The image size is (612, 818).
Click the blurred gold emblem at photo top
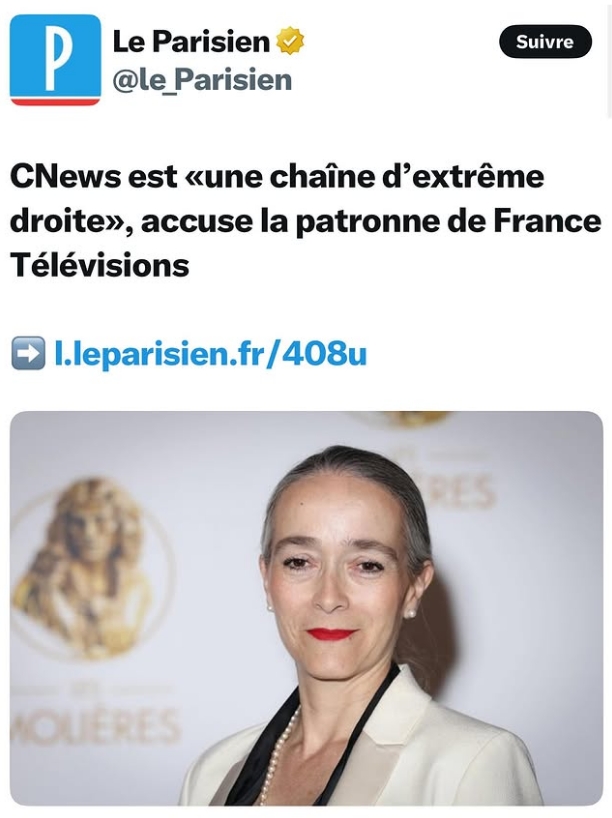pyautogui.click(x=410, y=418)
